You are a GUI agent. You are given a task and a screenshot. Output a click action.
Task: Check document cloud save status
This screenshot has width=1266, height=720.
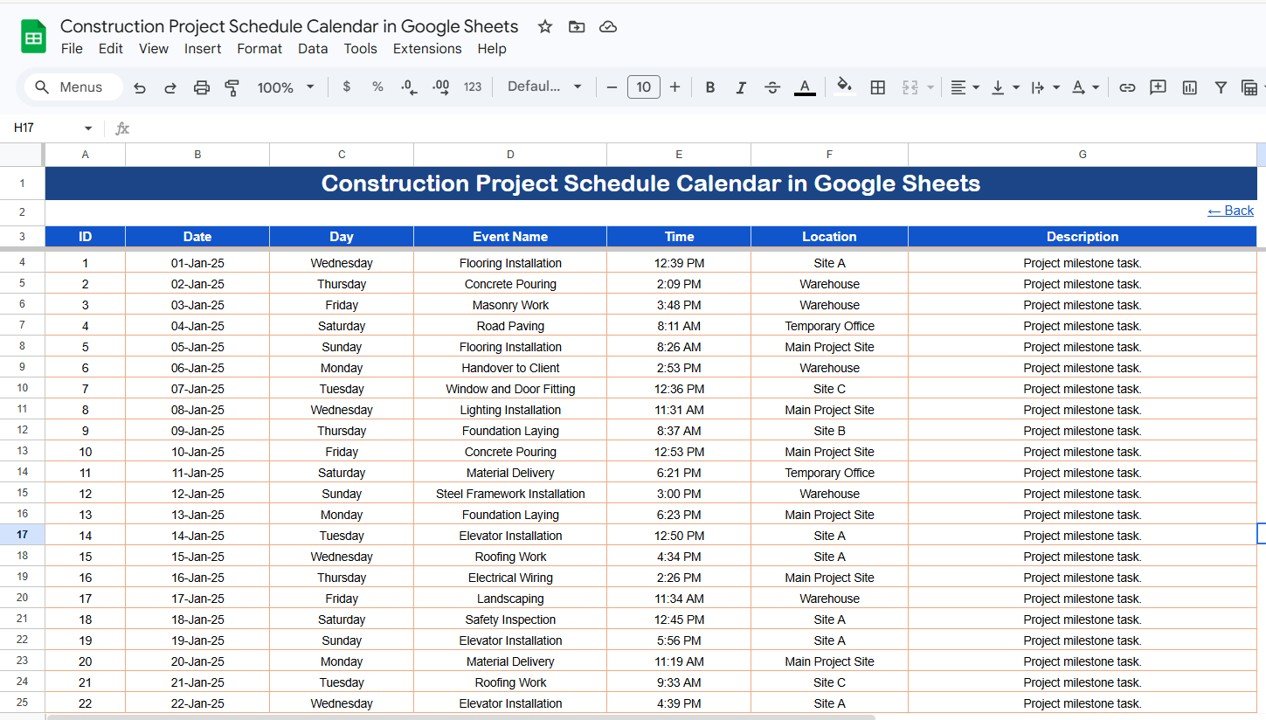click(x=608, y=27)
